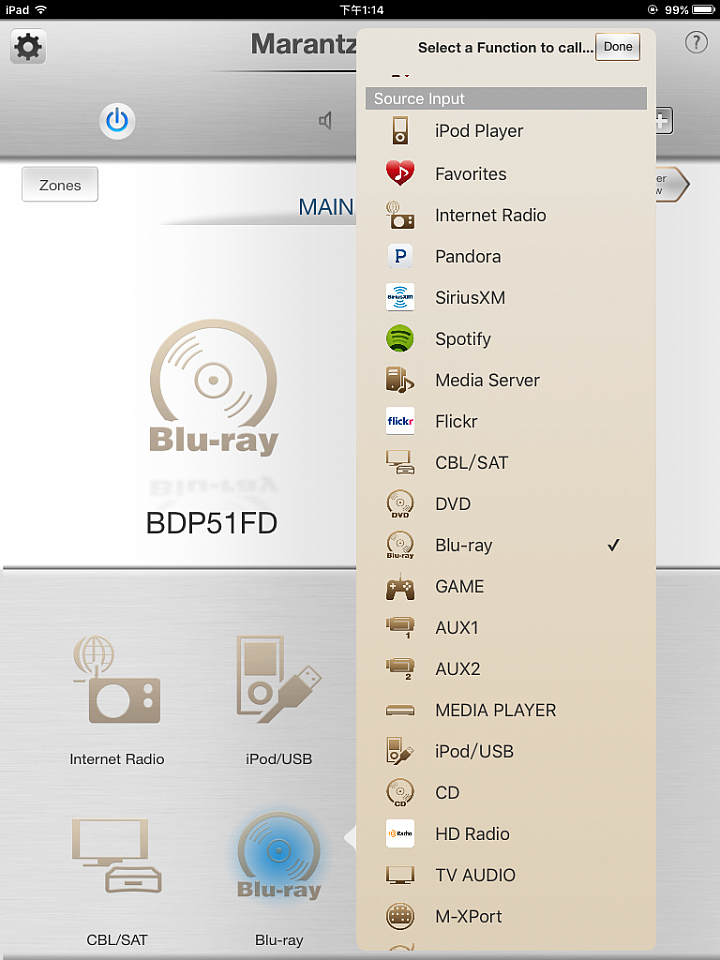Select the AUX2 entry label
Viewport: 720px width, 960px height.
pyautogui.click(x=457, y=669)
